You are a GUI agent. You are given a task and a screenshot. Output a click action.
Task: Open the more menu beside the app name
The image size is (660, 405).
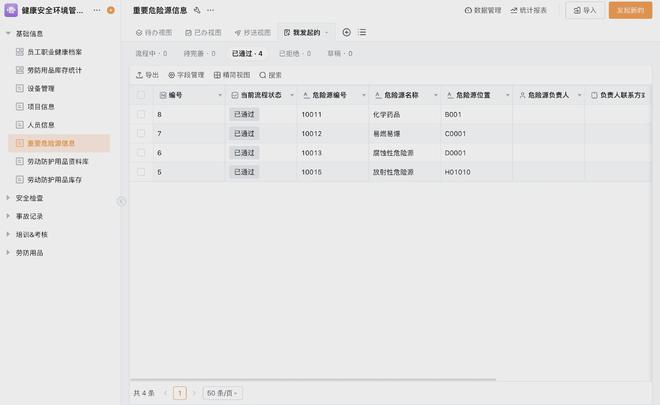tap(97, 10)
